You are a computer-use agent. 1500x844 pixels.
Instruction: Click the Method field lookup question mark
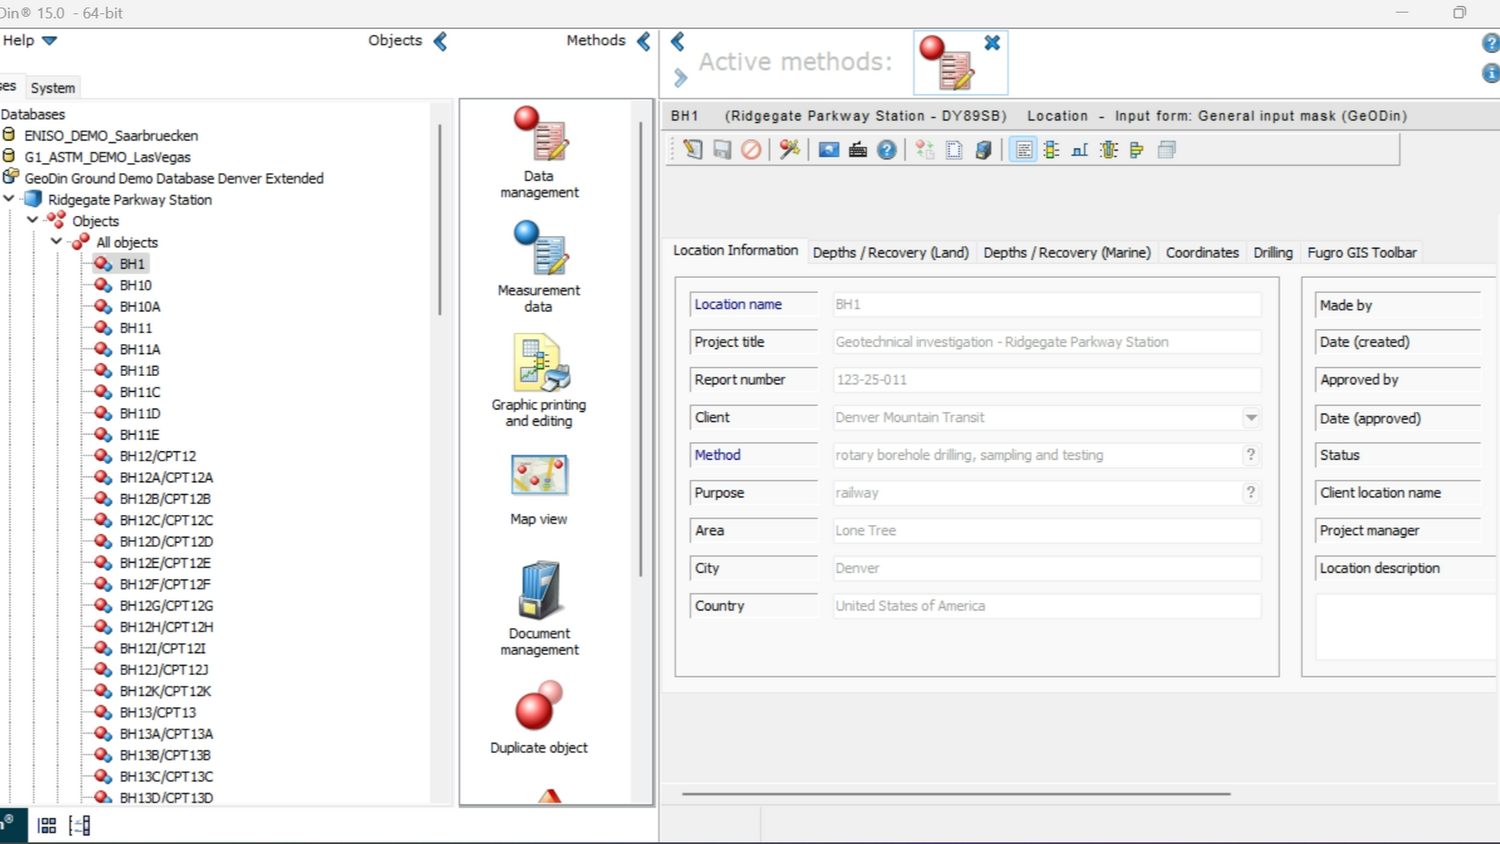point(1250,455)
